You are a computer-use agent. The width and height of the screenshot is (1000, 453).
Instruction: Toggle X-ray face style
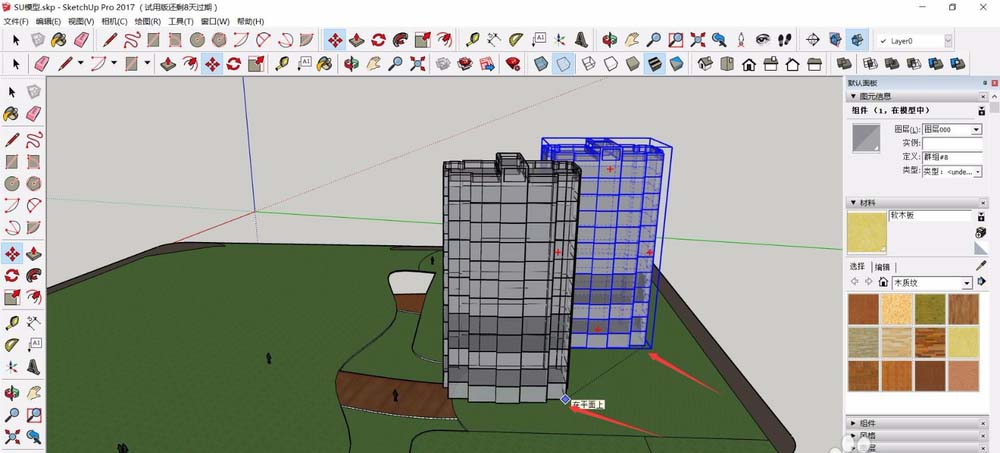pos(540,64)
